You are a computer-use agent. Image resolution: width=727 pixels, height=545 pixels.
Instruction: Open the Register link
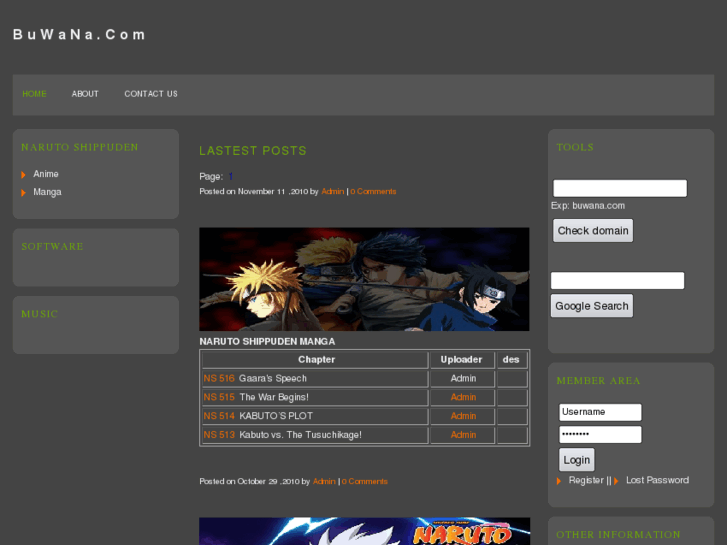(x=586, y=481)
